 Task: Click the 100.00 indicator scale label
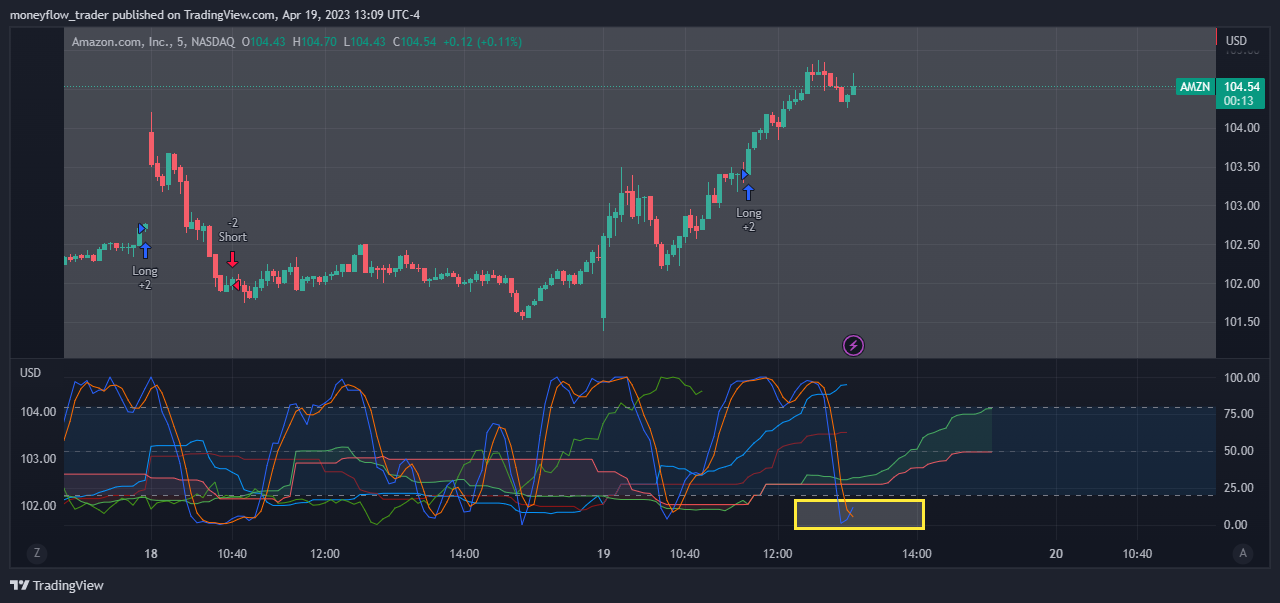coord(1240,378)
